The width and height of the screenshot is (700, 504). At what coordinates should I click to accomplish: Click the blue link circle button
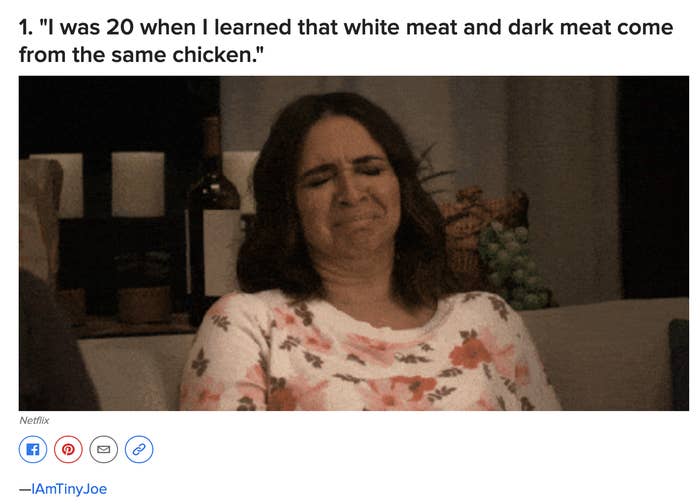coord(139,449)
